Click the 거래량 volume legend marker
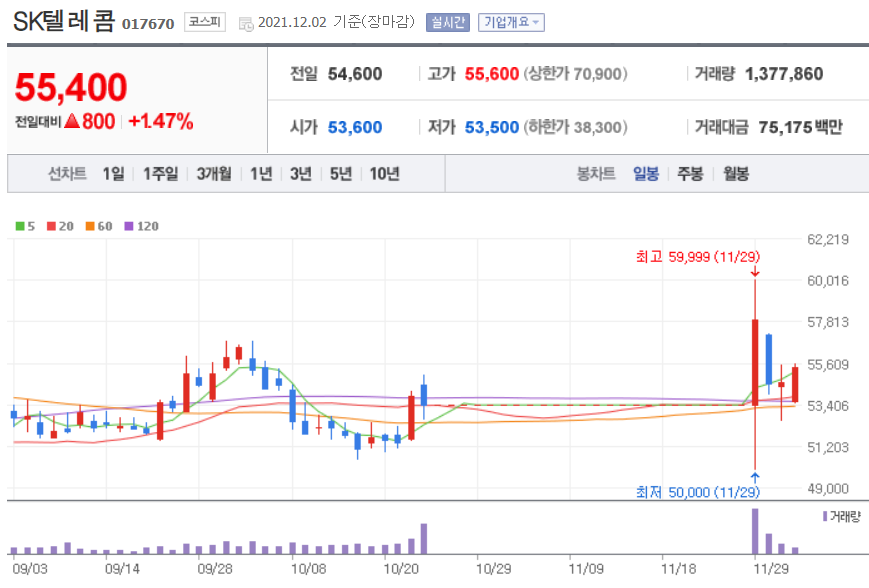This screenshot has width=869, height=588. (825, 517)
